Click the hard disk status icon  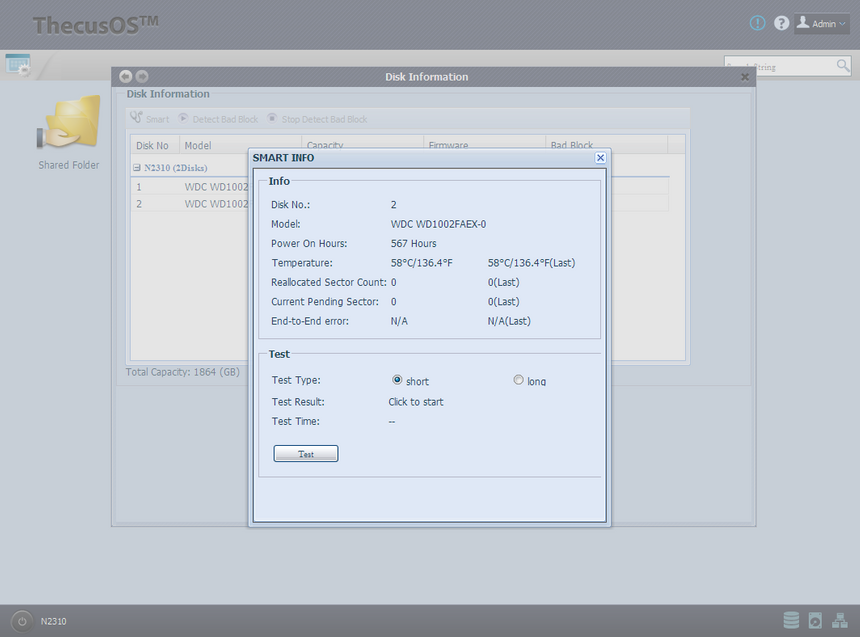point(815,621)
